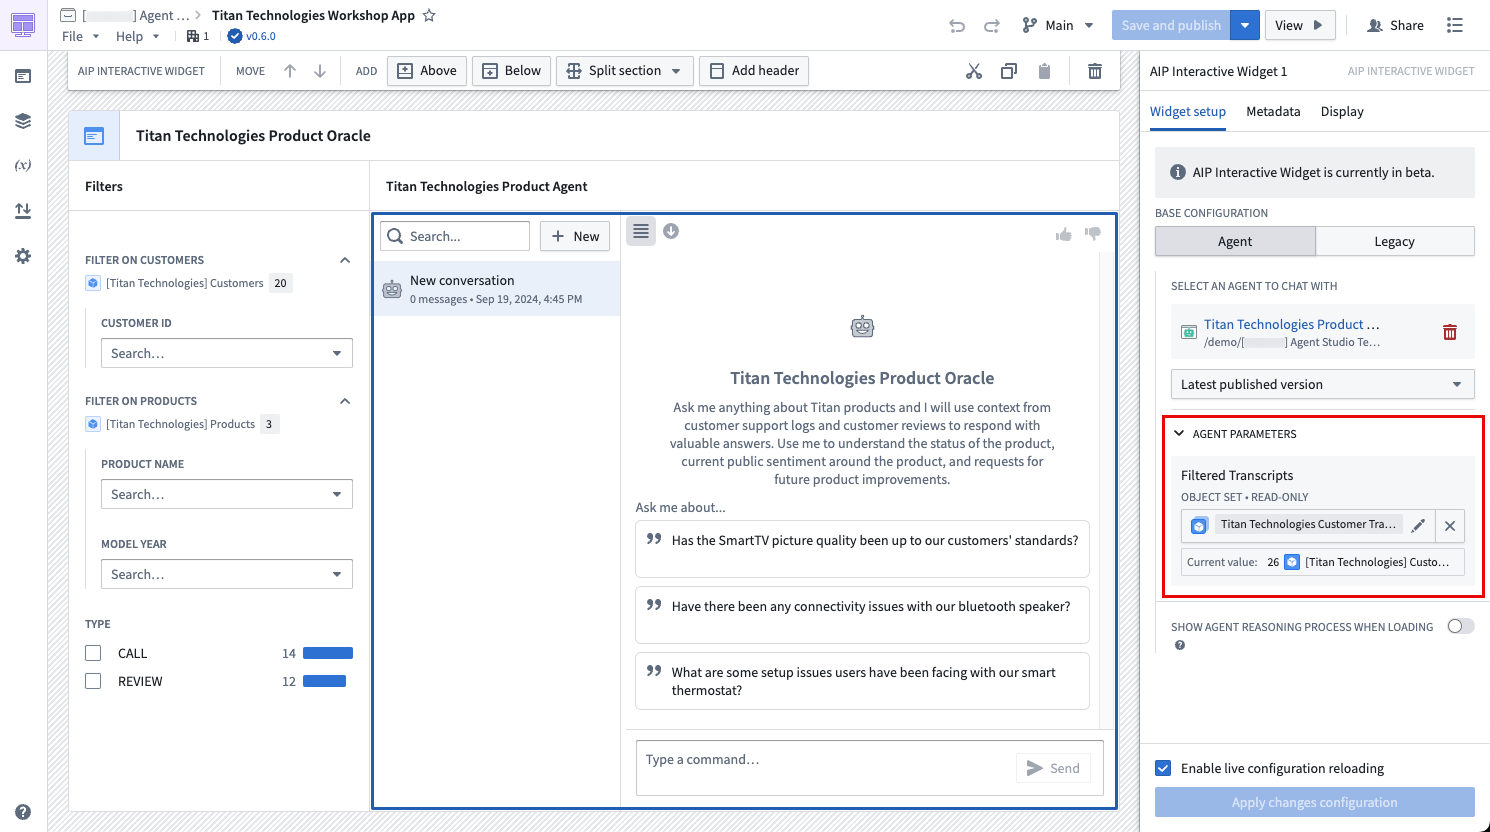Image resolution: width=1490 pixels, height=832 pixels.
Task: Click the undo arrow icon
Action: pos(957,26)
